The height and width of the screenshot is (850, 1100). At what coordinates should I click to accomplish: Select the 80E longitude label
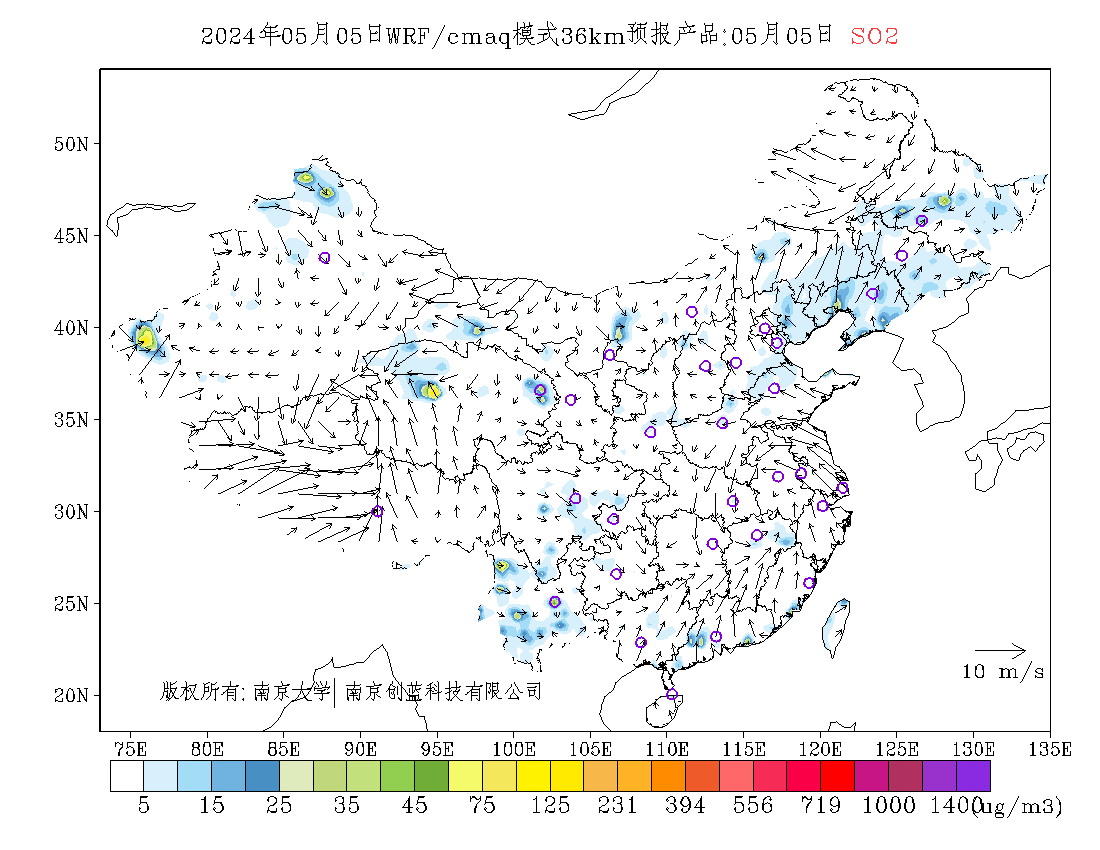(x=207, y=749)
